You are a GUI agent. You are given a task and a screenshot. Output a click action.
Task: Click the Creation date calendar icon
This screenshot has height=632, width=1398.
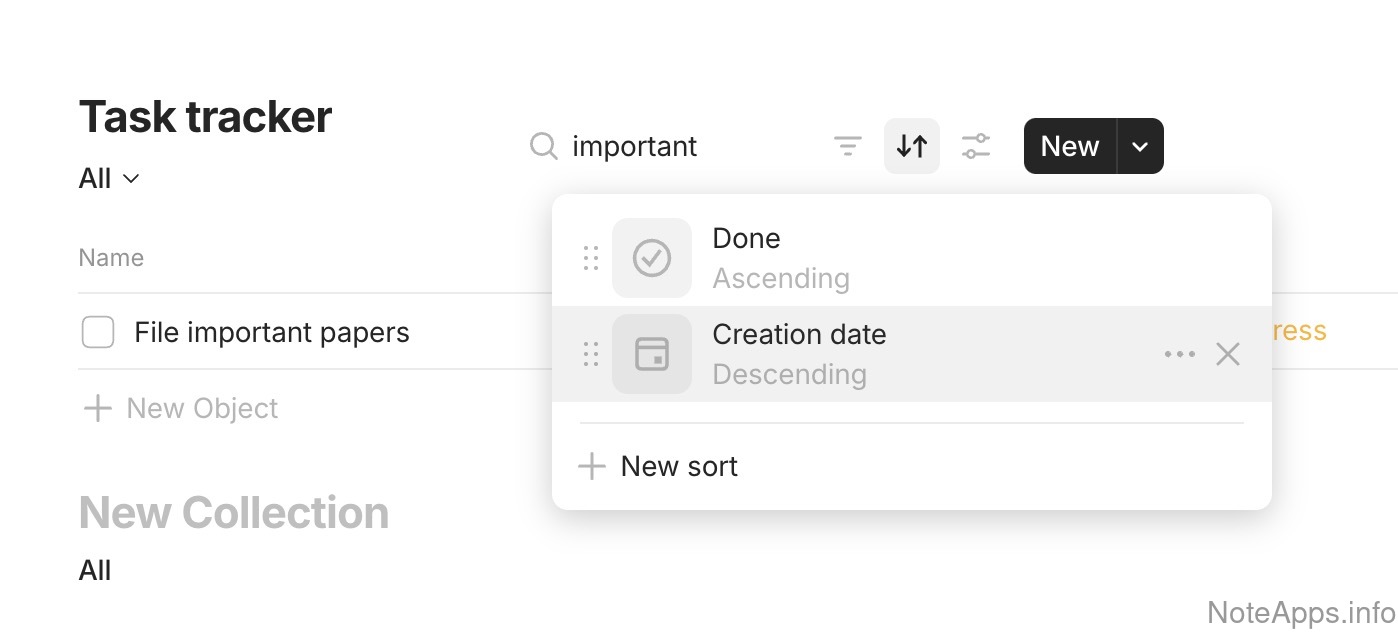pos(652,354)
